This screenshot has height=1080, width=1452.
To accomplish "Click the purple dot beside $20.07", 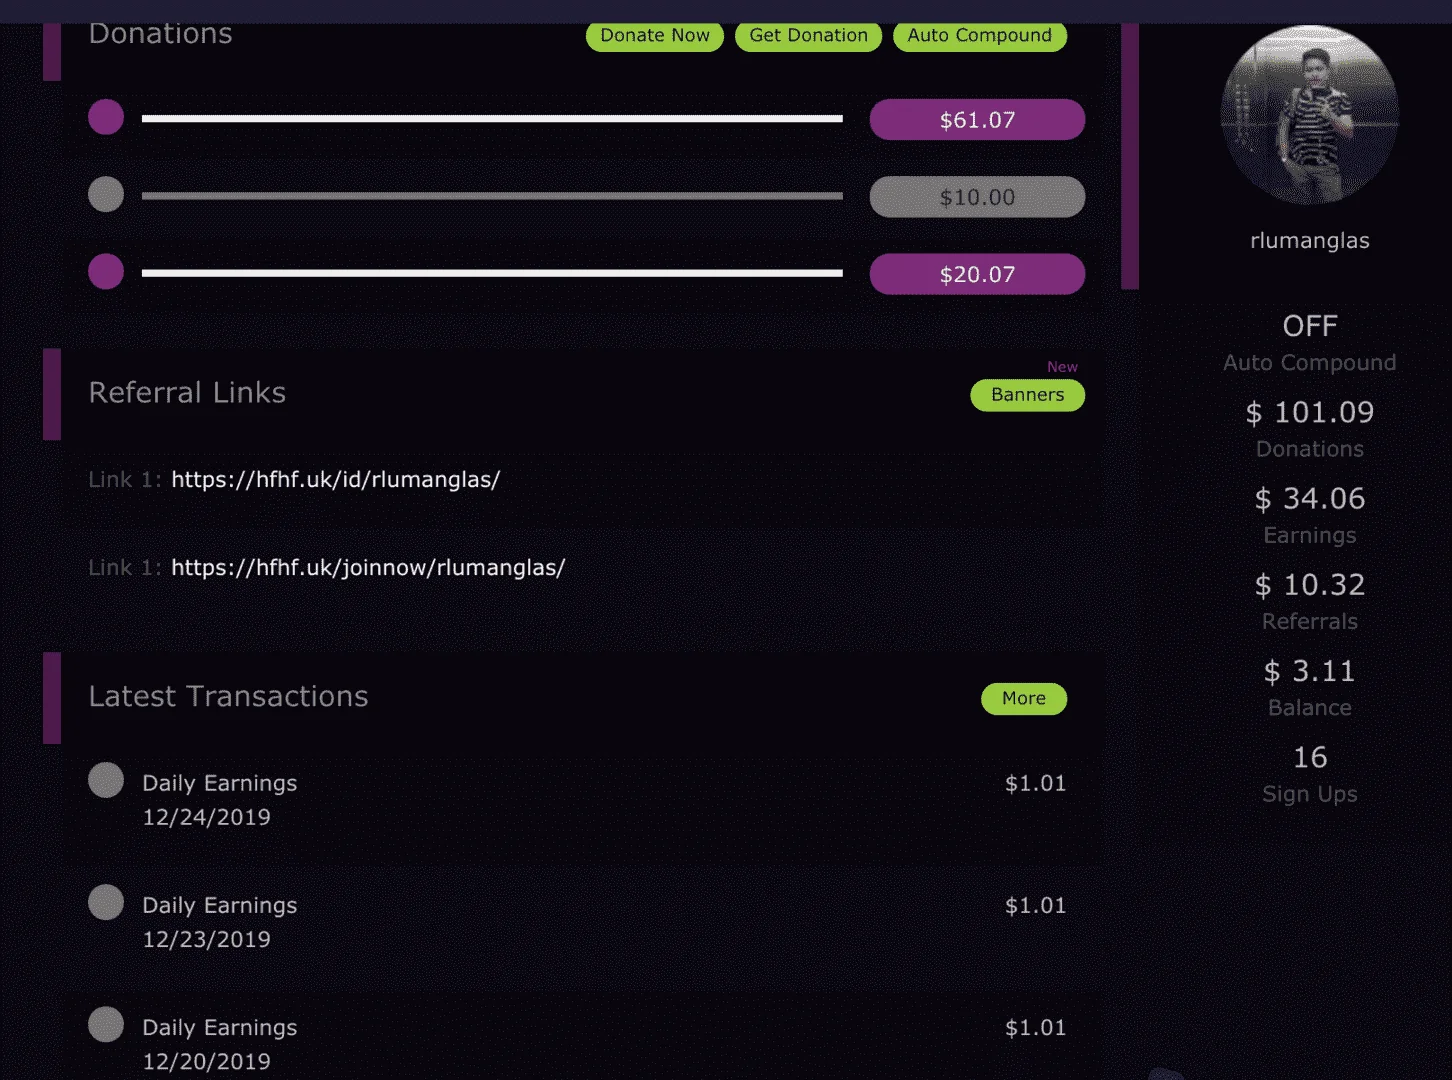I will [106, 271].
